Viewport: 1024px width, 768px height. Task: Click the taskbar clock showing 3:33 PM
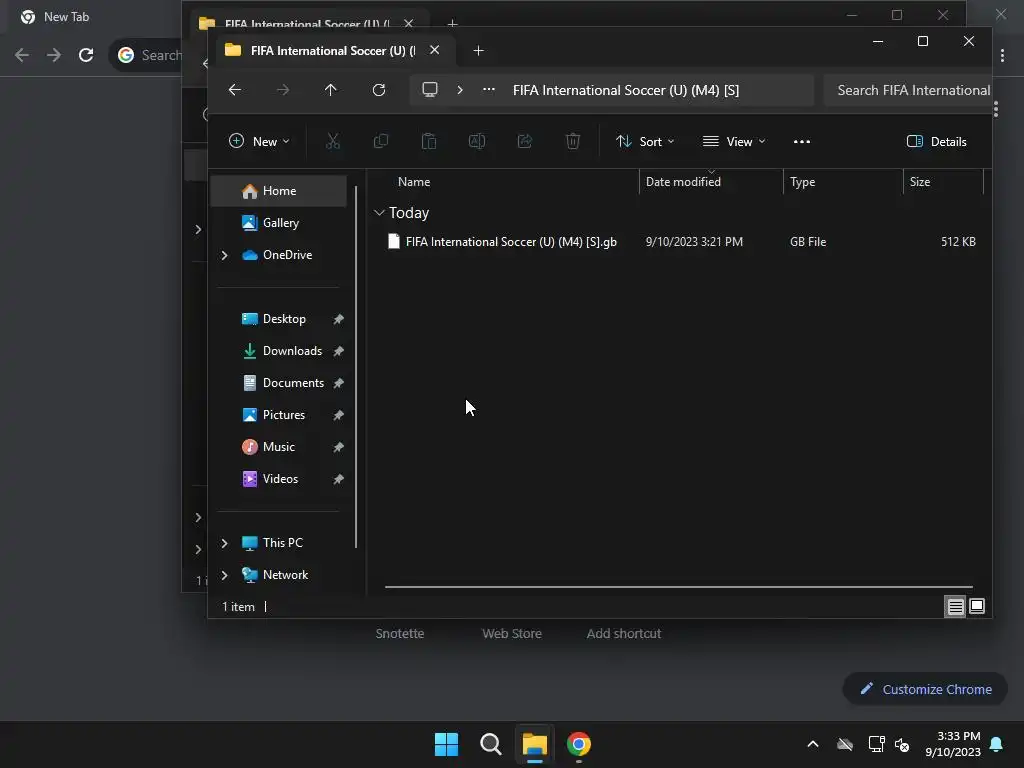pos(953,744)
